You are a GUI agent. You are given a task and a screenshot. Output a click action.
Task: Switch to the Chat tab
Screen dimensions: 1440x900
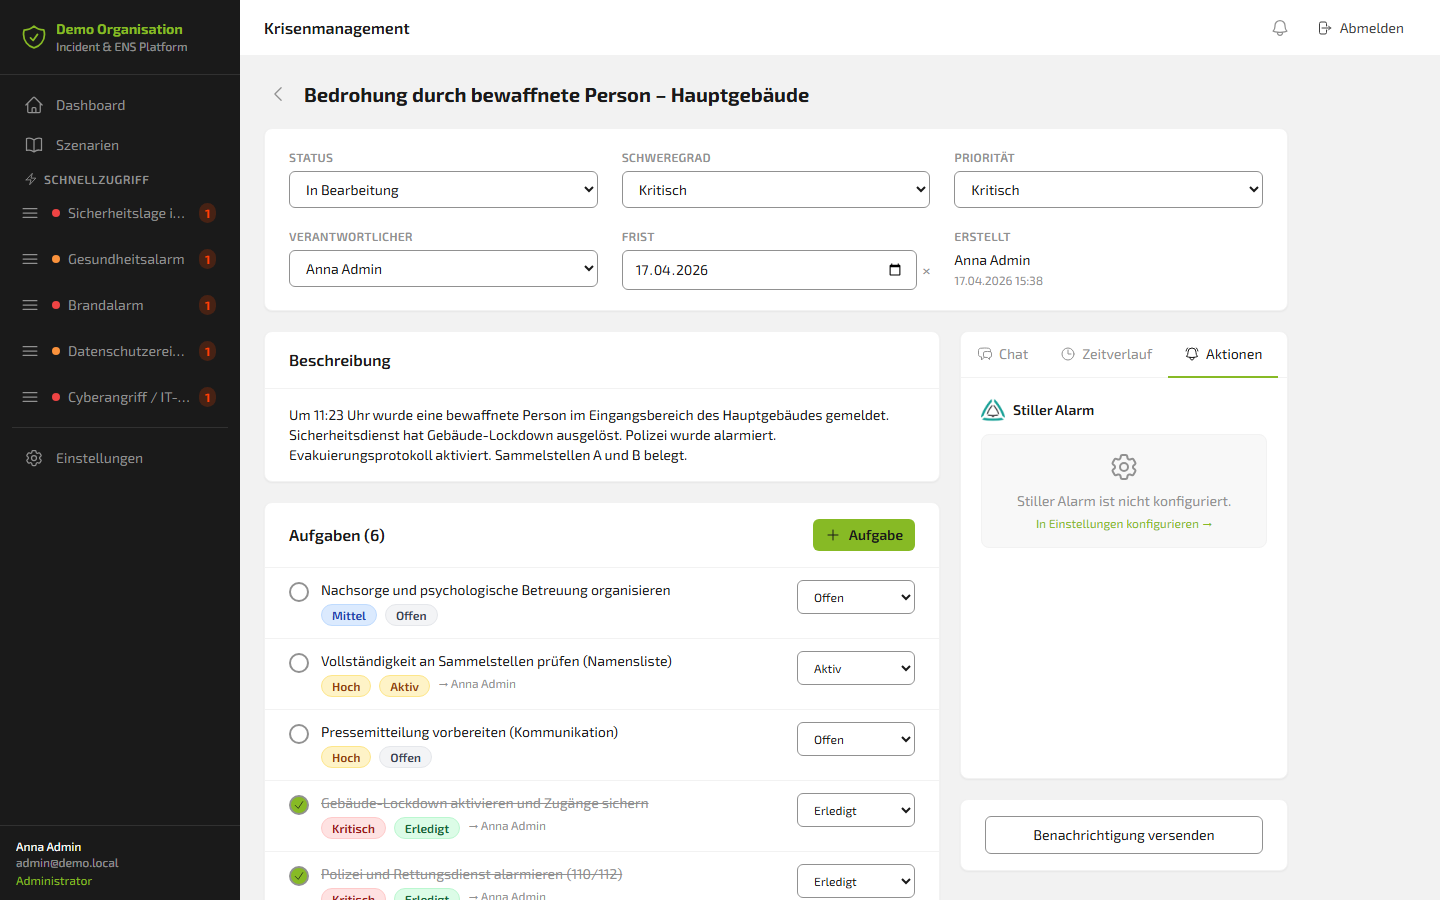pyautogui.click(x=1003, y=354)
